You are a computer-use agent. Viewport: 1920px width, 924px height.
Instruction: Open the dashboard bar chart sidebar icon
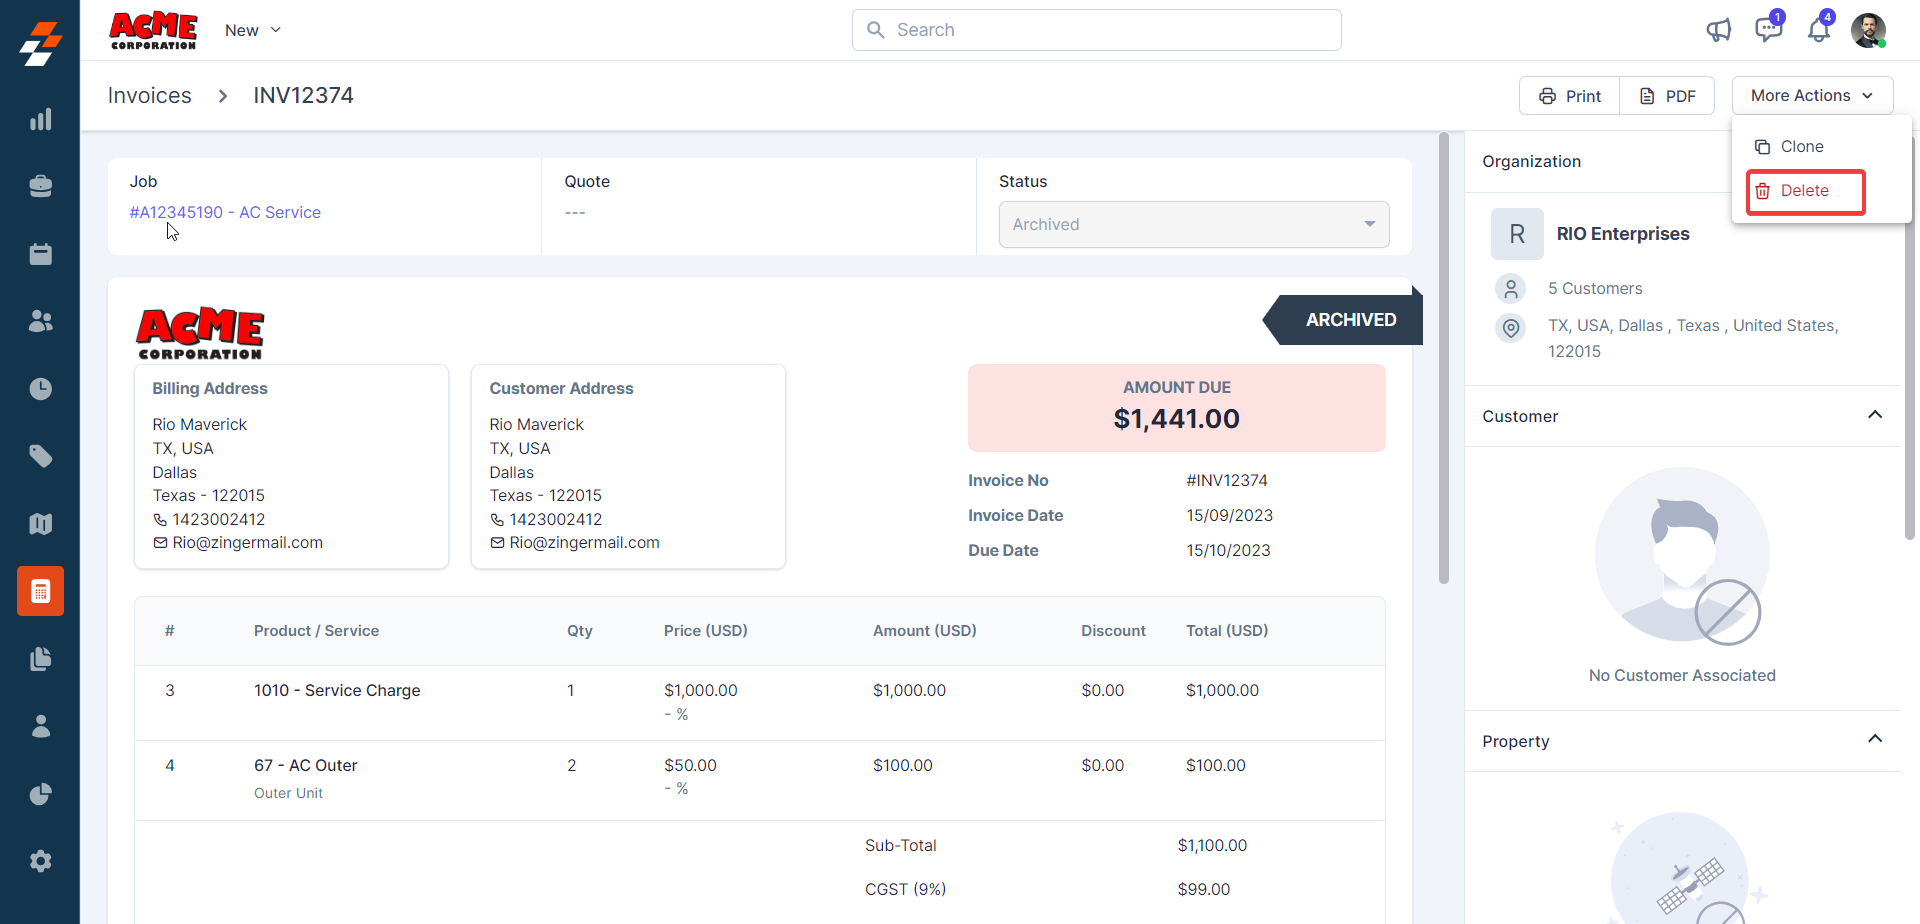(x=40, y=120)
